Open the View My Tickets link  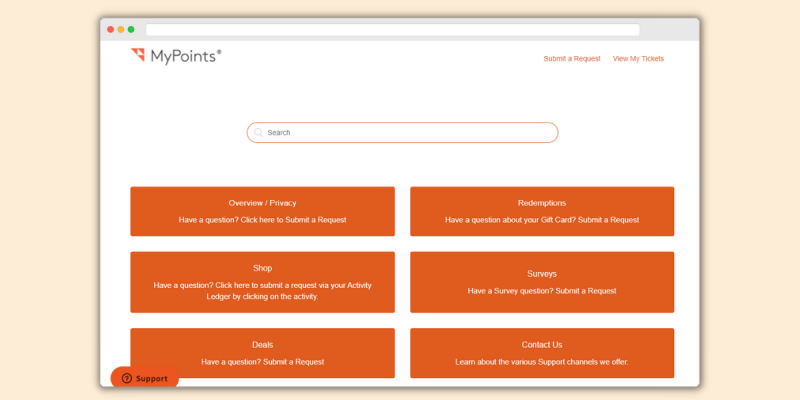point(638,59)
